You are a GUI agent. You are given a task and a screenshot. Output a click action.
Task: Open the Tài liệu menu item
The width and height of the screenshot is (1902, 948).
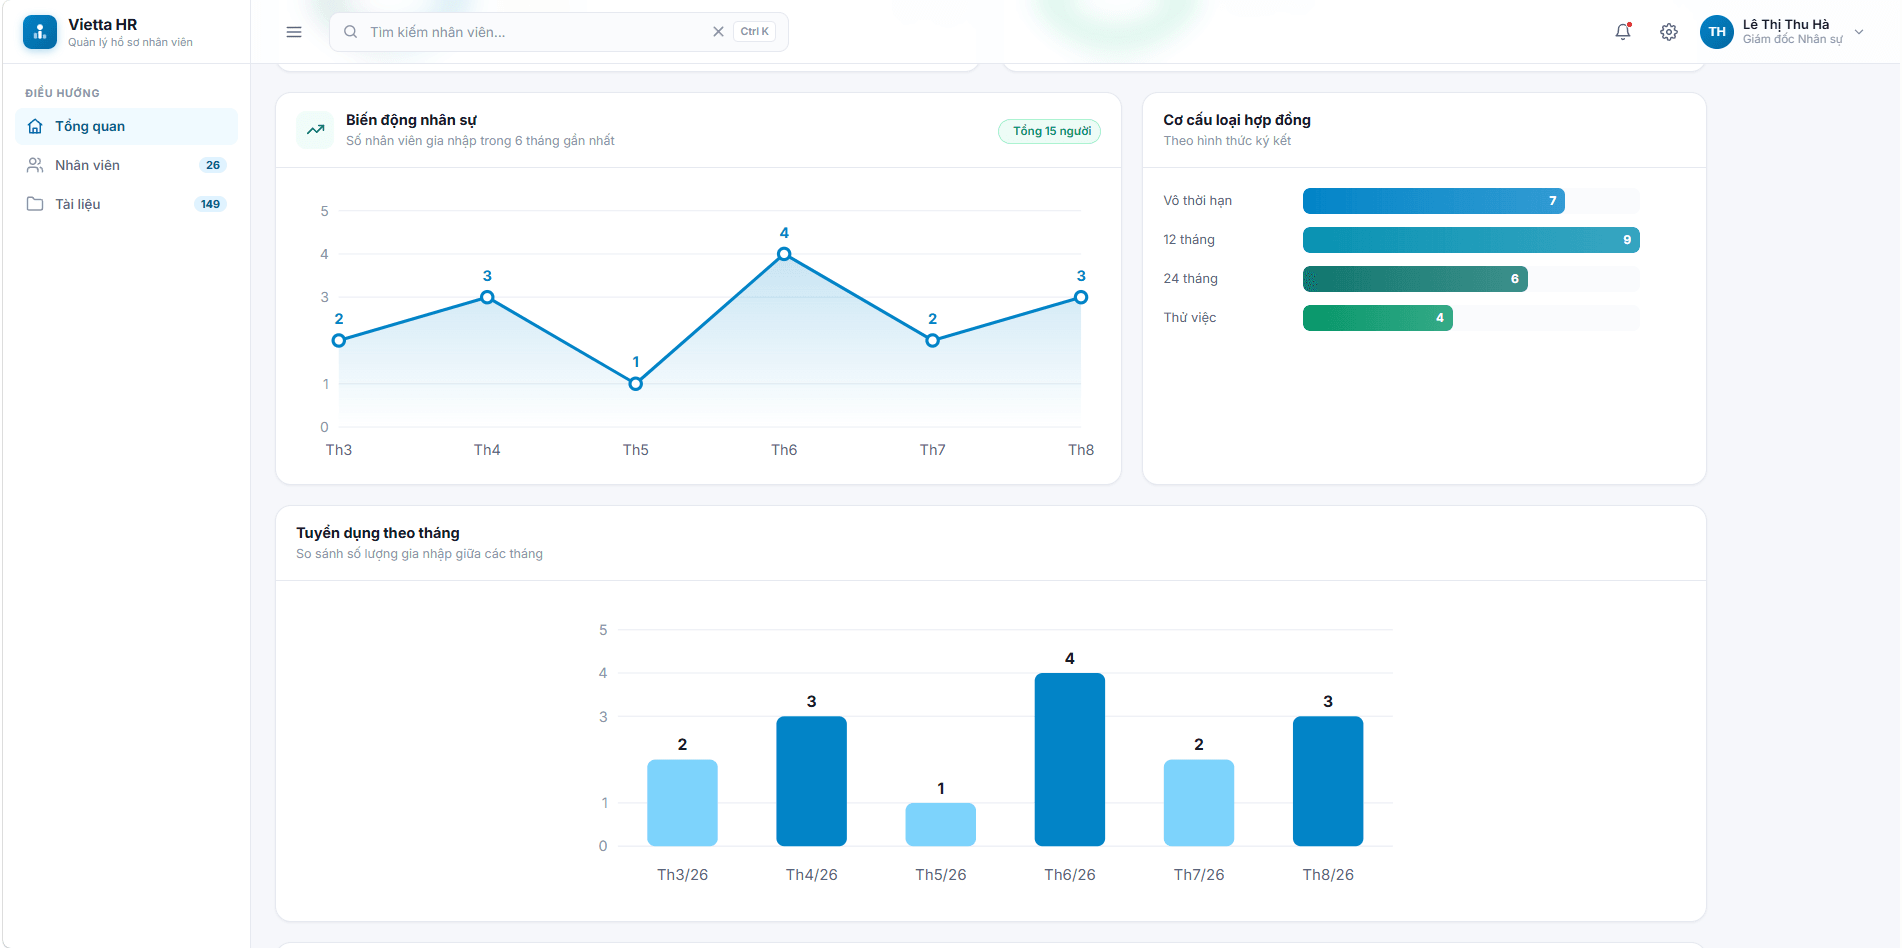click(x=126, y=204)
